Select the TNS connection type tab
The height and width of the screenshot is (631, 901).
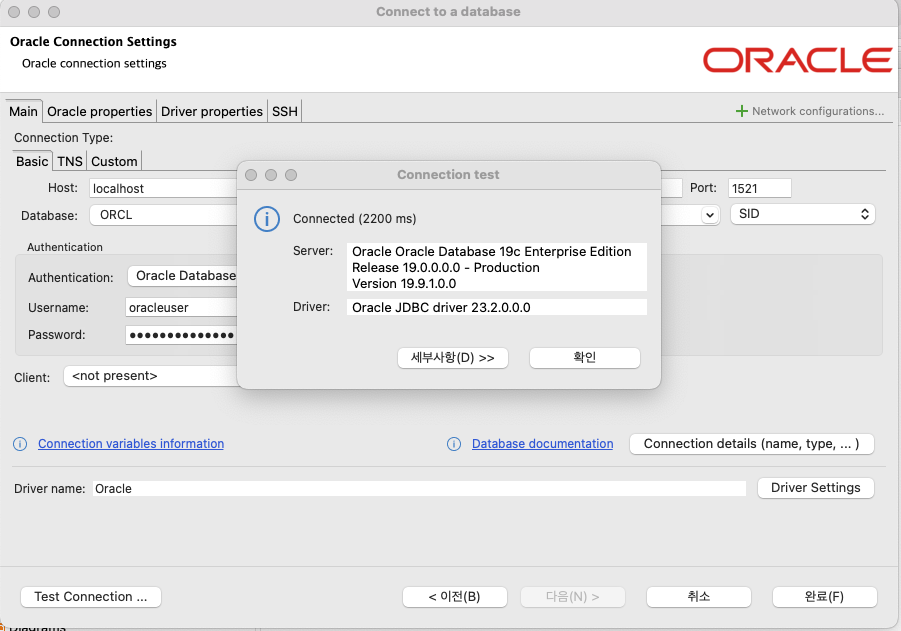pos(70,161)
